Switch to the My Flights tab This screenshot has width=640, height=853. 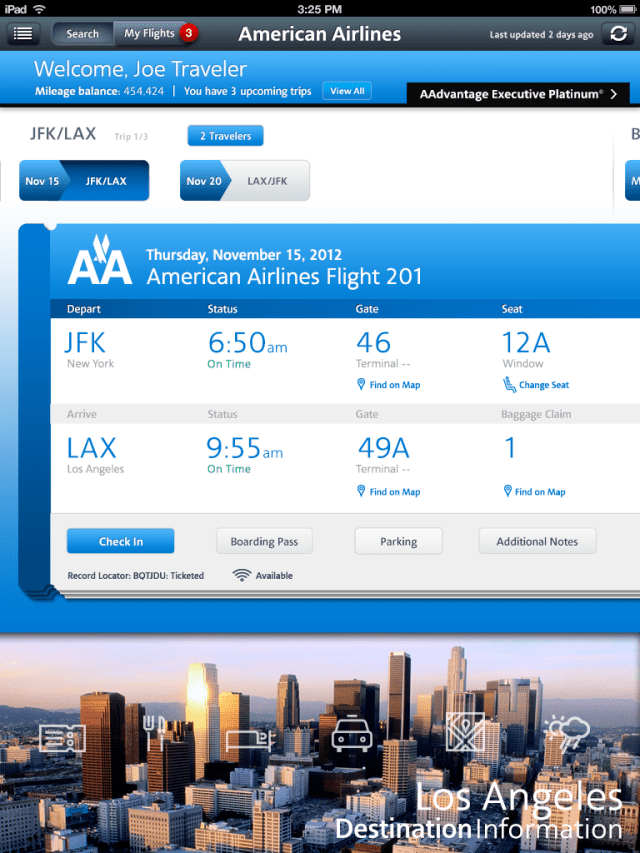point(149,34)
